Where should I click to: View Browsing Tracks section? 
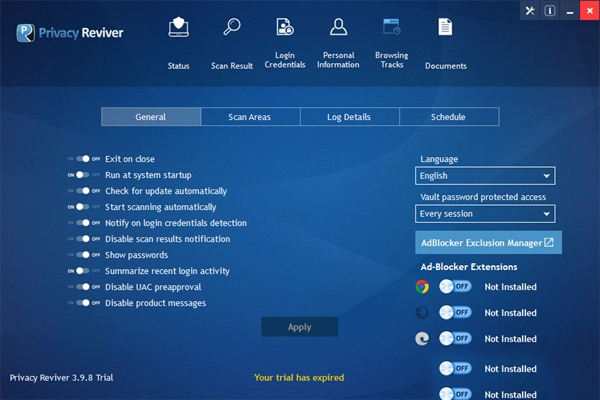point(391,43)
